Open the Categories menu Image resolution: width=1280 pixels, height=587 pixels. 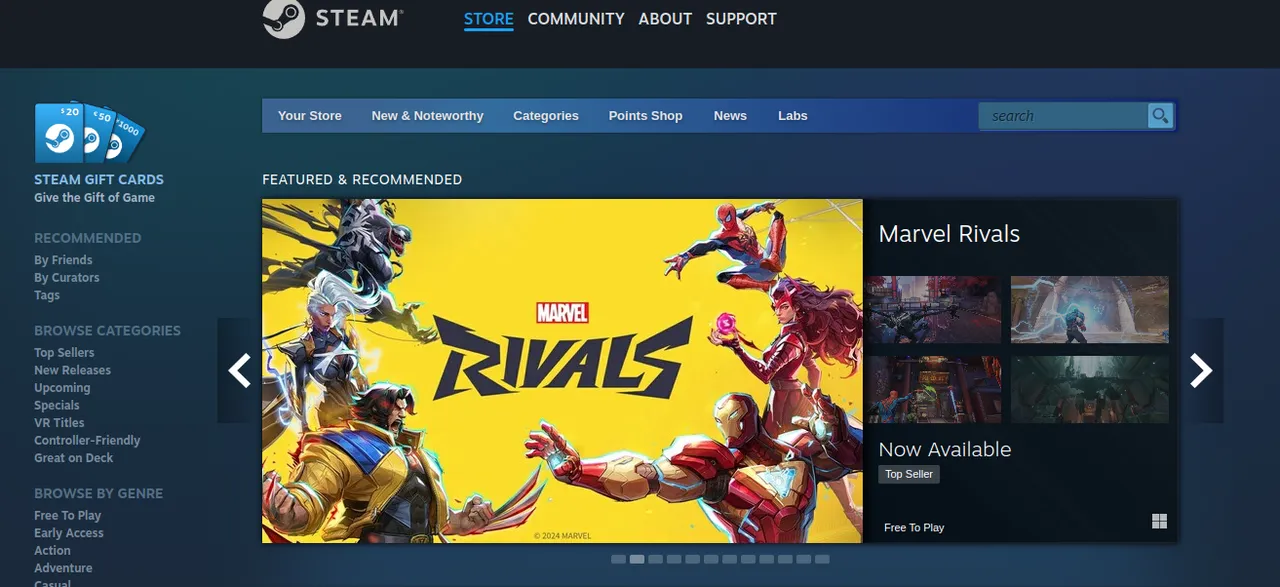tap(546, 116)
